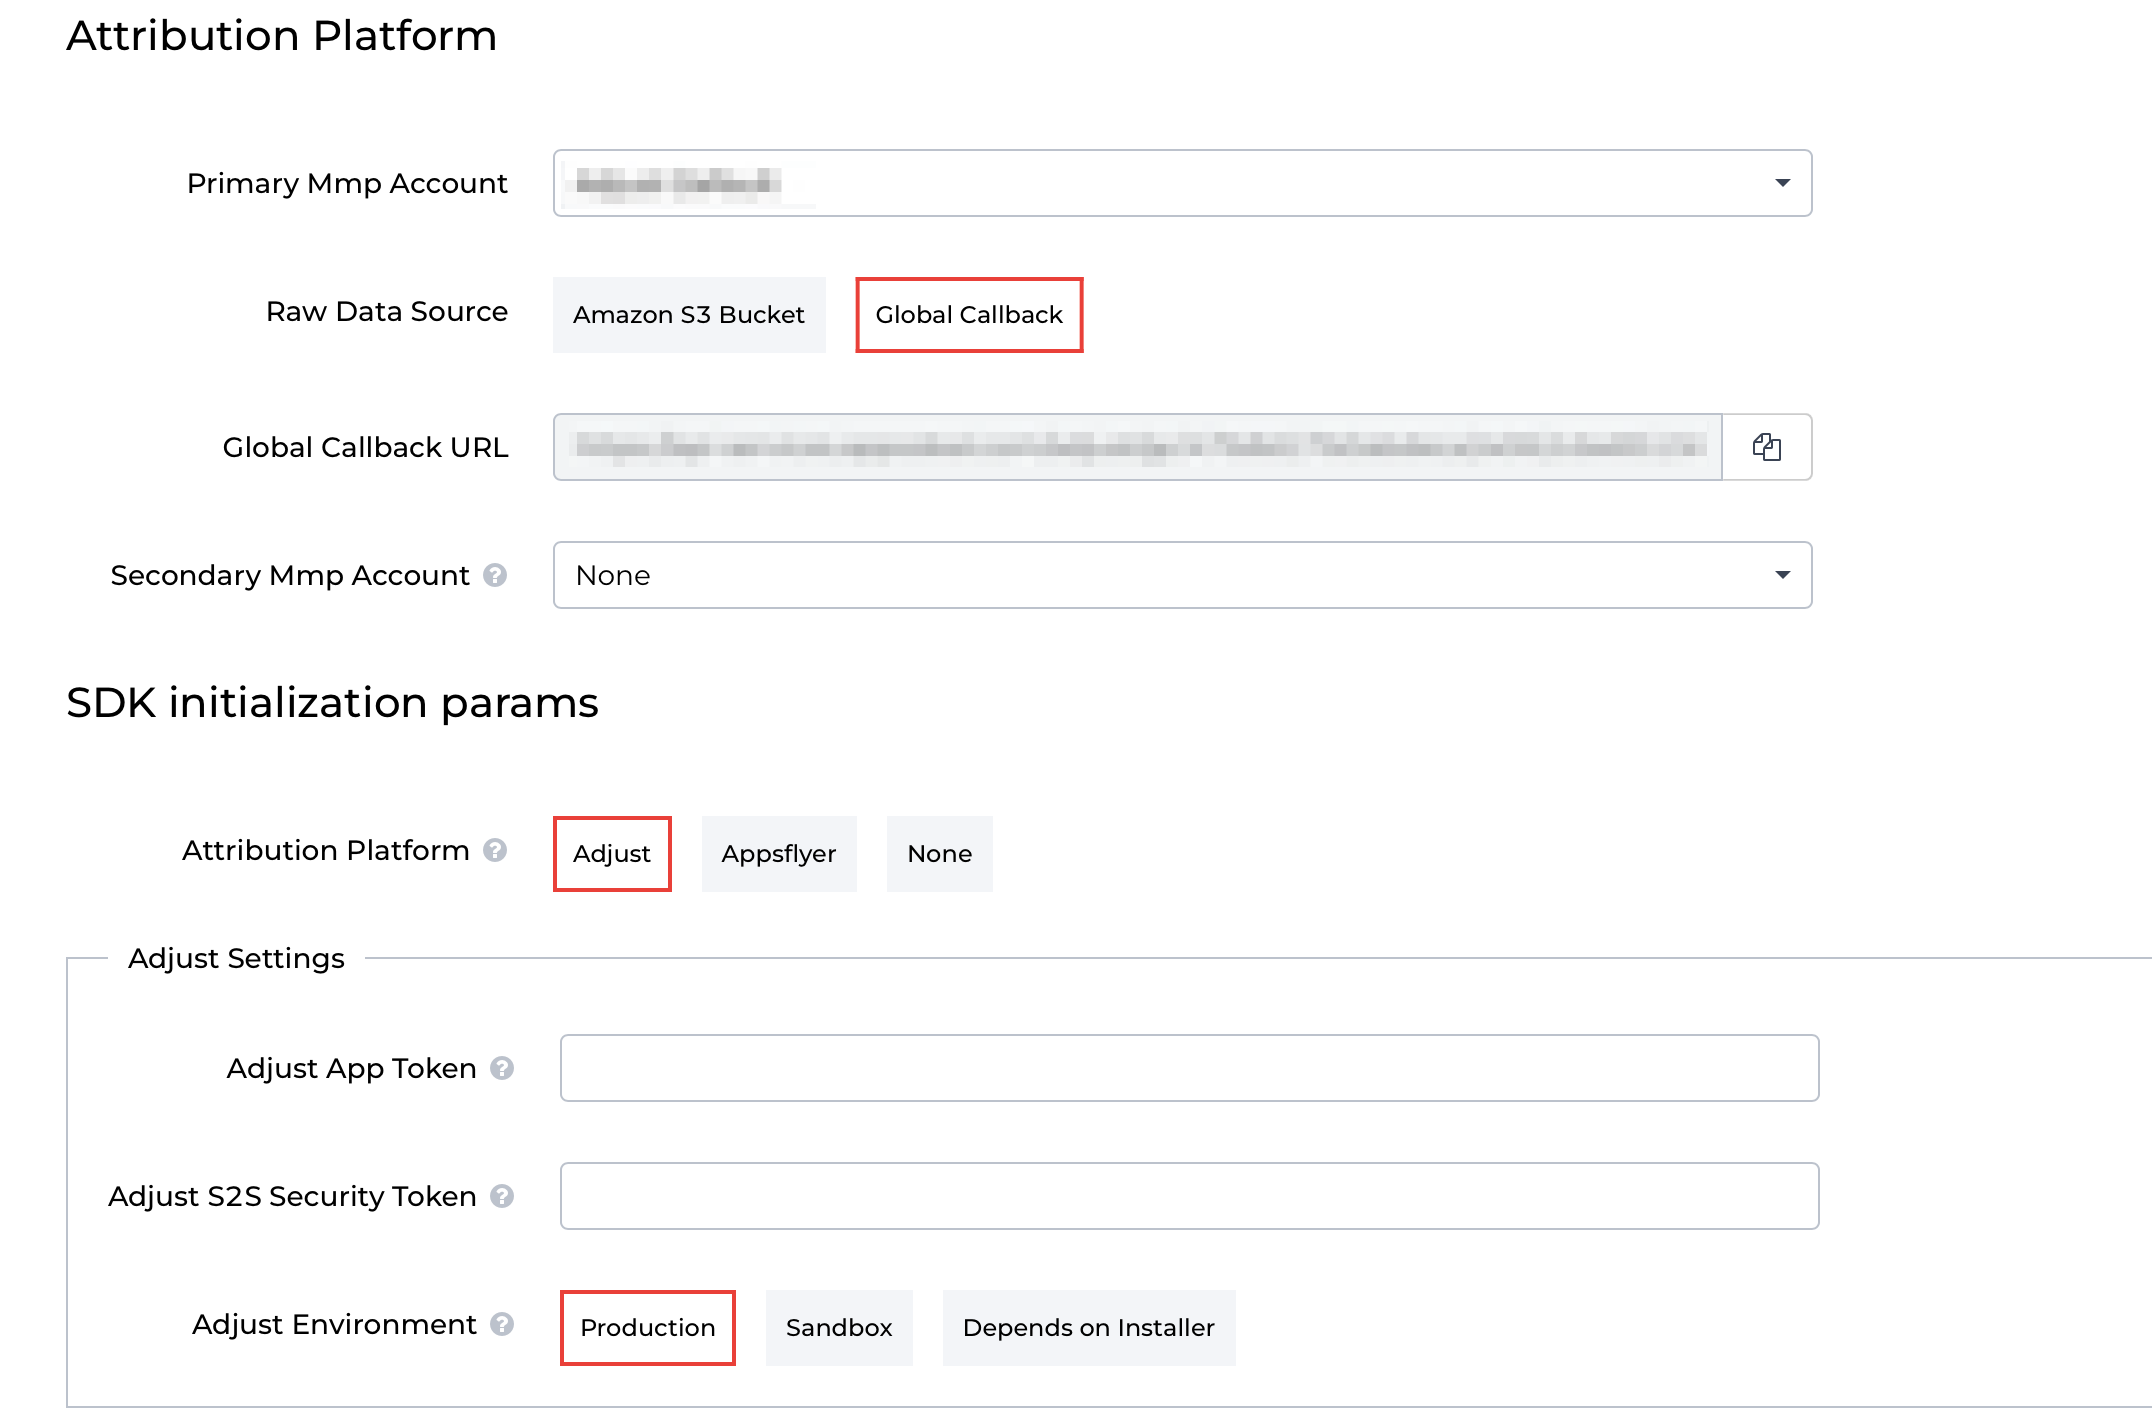
Task: Click the Adjust App Token input field
Action: click(1190, 1068)
